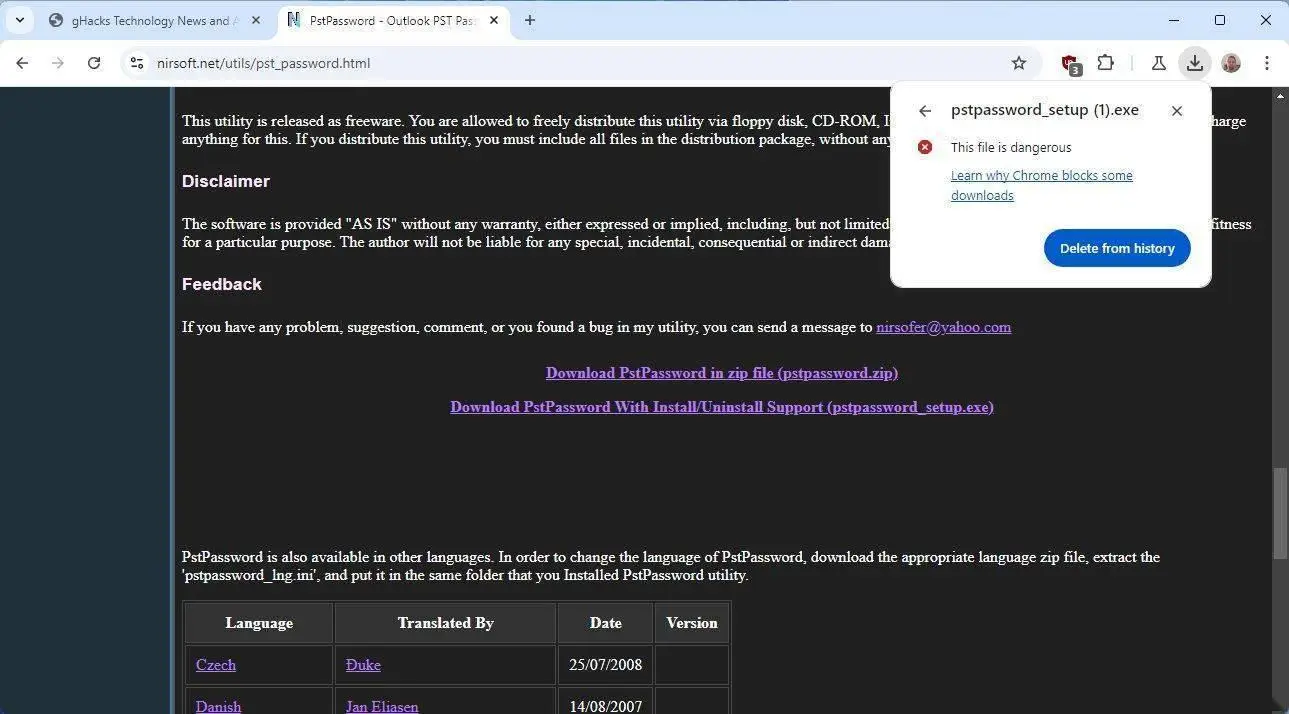The image size is (1289, 714).
Task: Click the extensions puzzle piece icon
Action: 1106,63
